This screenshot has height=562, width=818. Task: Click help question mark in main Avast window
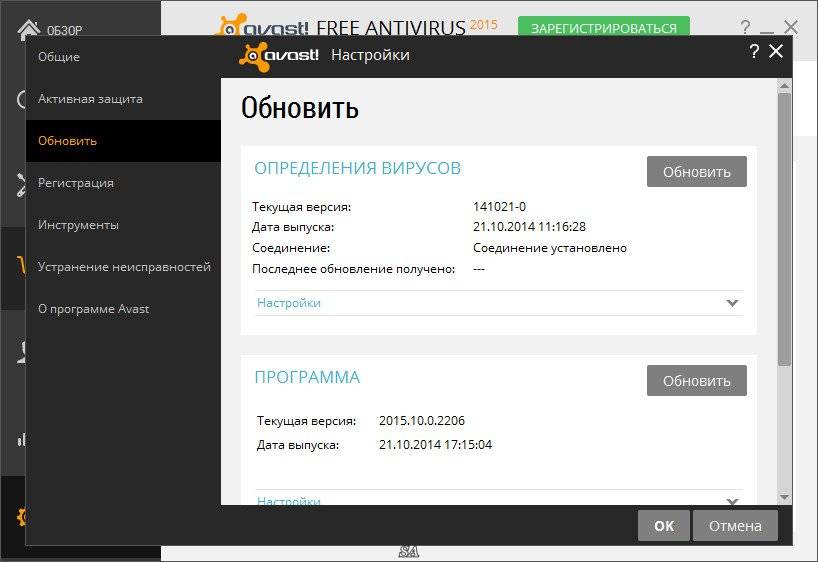(745, 27)
